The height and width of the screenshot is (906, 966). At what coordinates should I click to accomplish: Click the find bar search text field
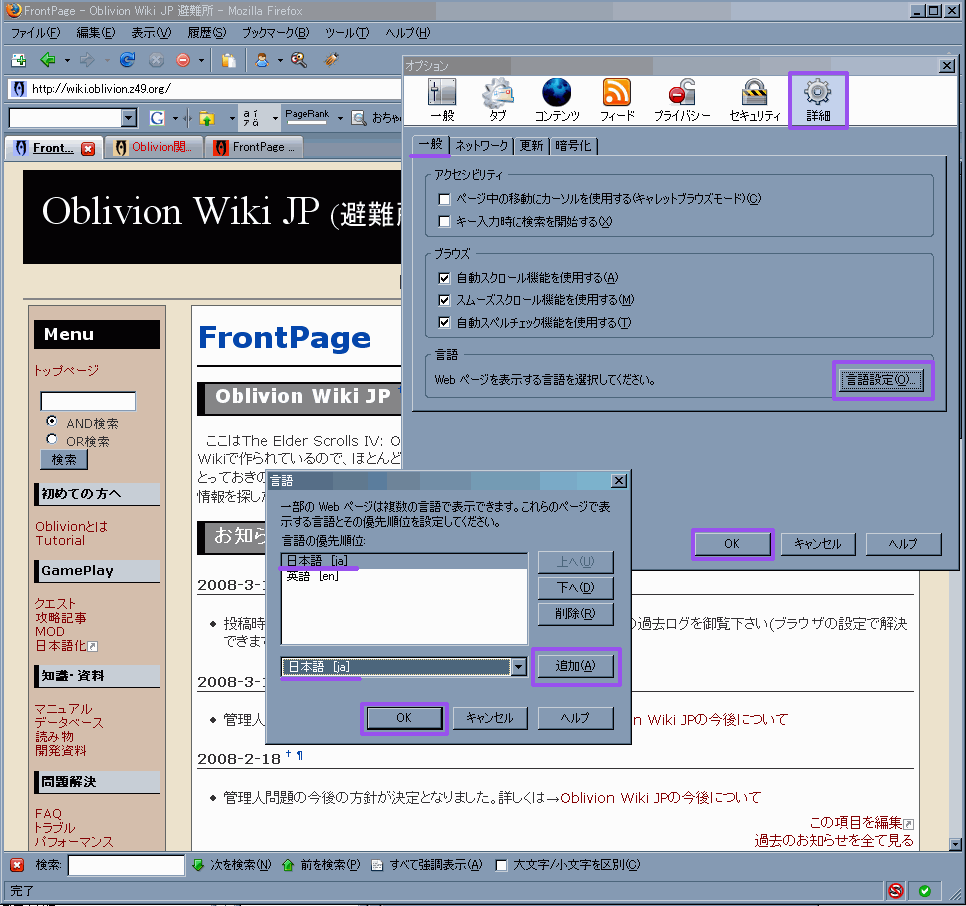coord(125,865)
